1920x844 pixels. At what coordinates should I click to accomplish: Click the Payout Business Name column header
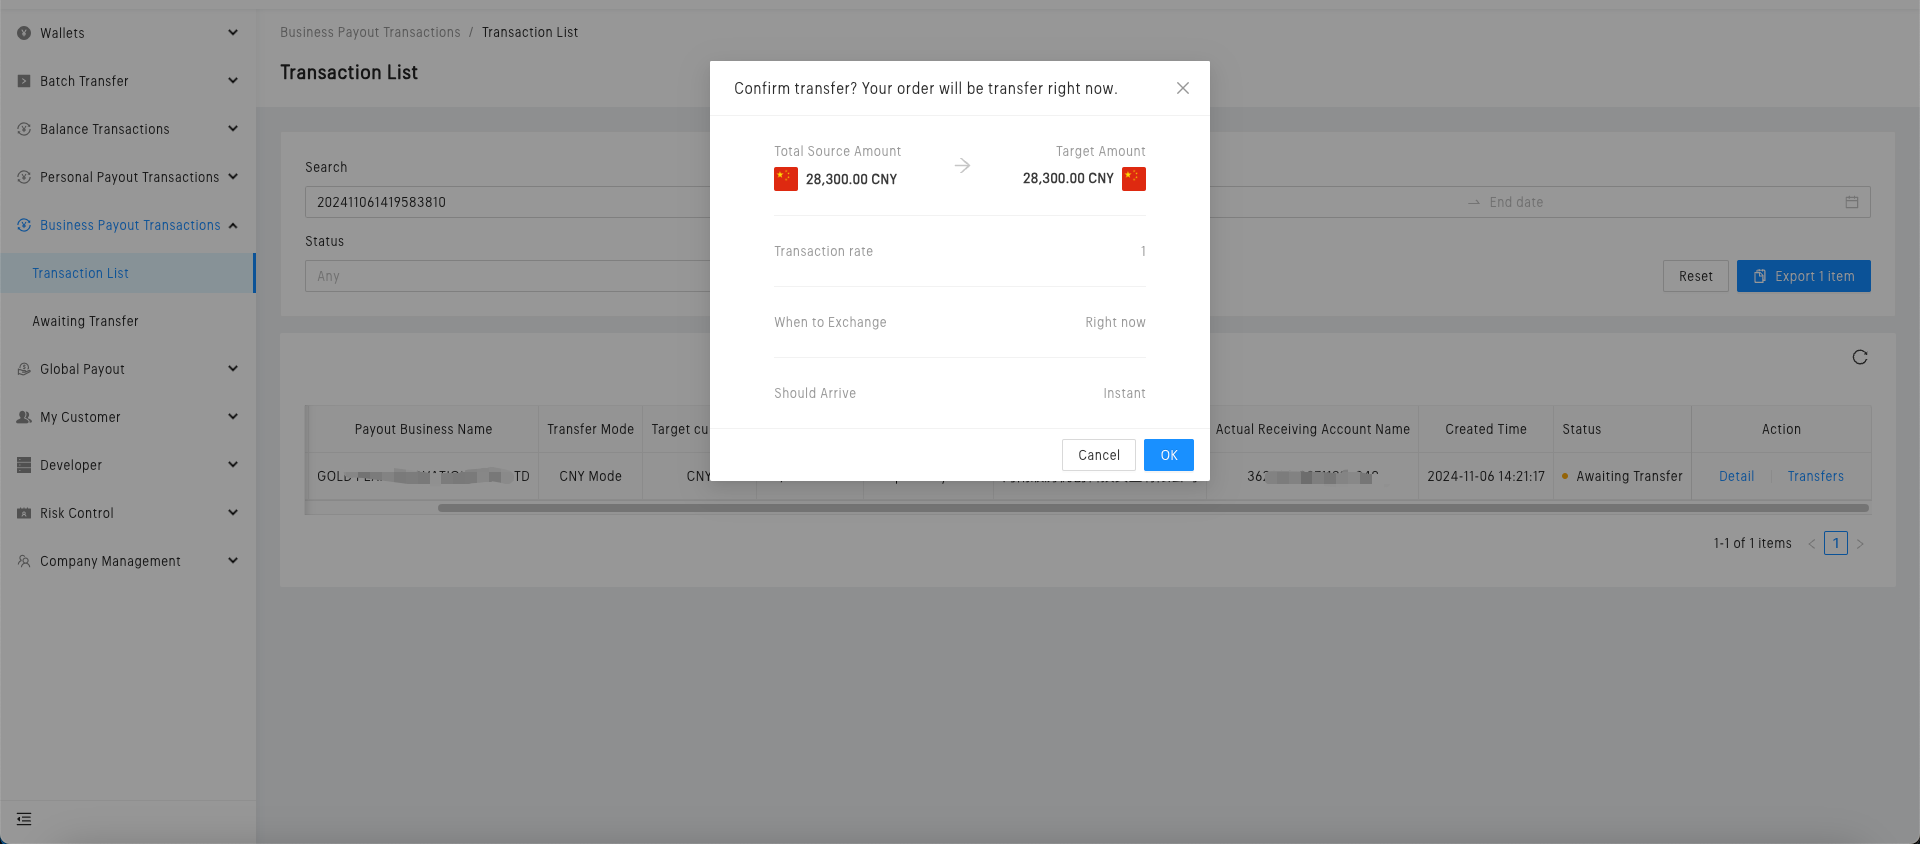click(x=423, y=429)
